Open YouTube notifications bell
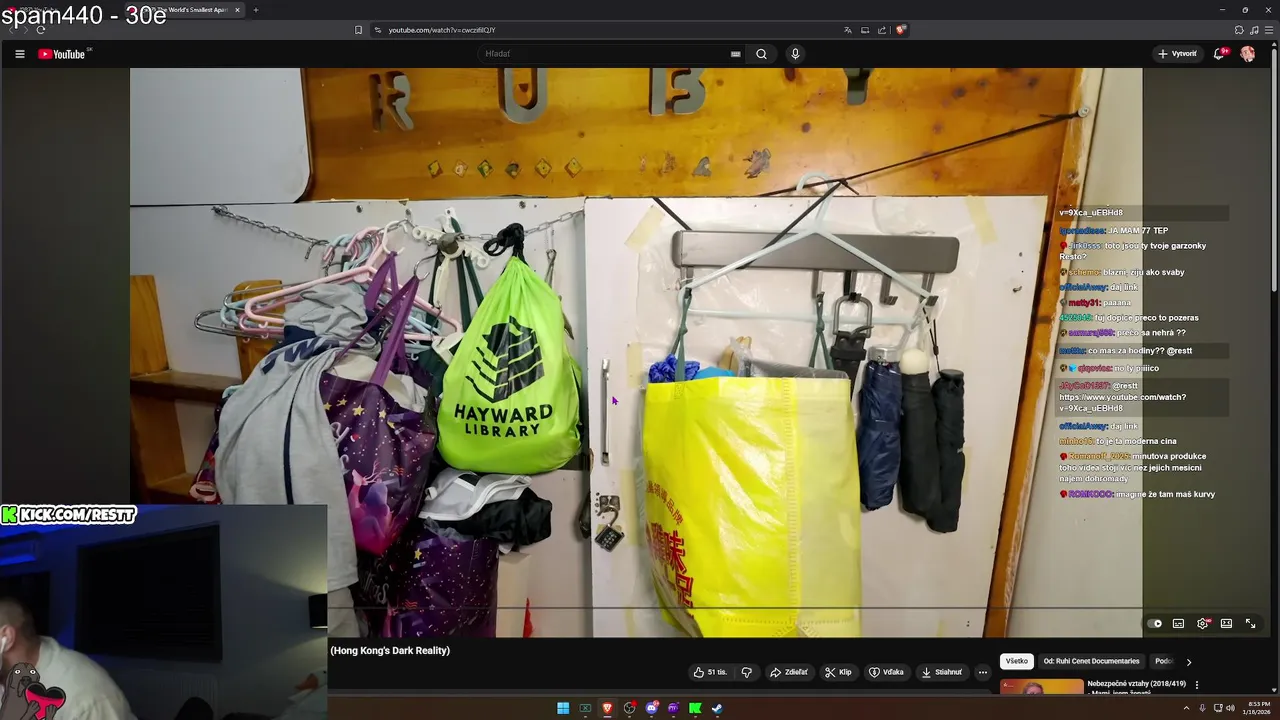1280x720 pixels. (1219, 54)
